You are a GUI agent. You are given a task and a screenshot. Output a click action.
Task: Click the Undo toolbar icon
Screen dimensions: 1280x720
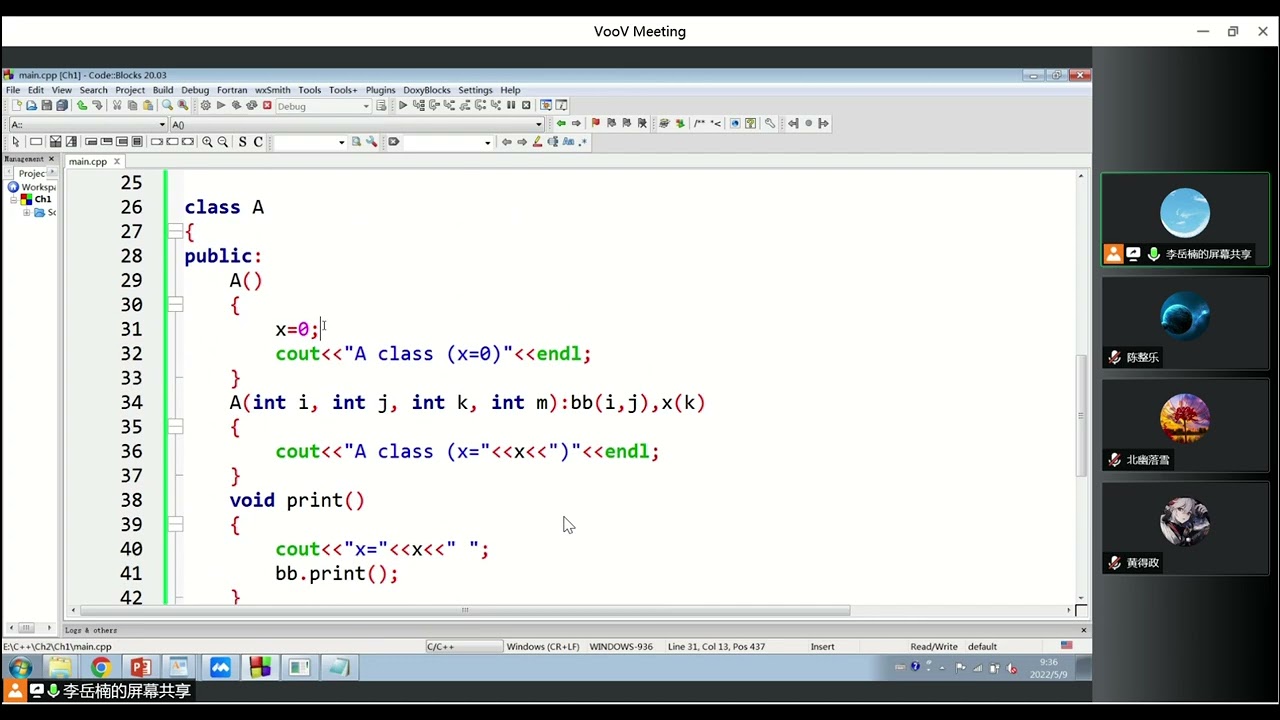click(82, 105)
